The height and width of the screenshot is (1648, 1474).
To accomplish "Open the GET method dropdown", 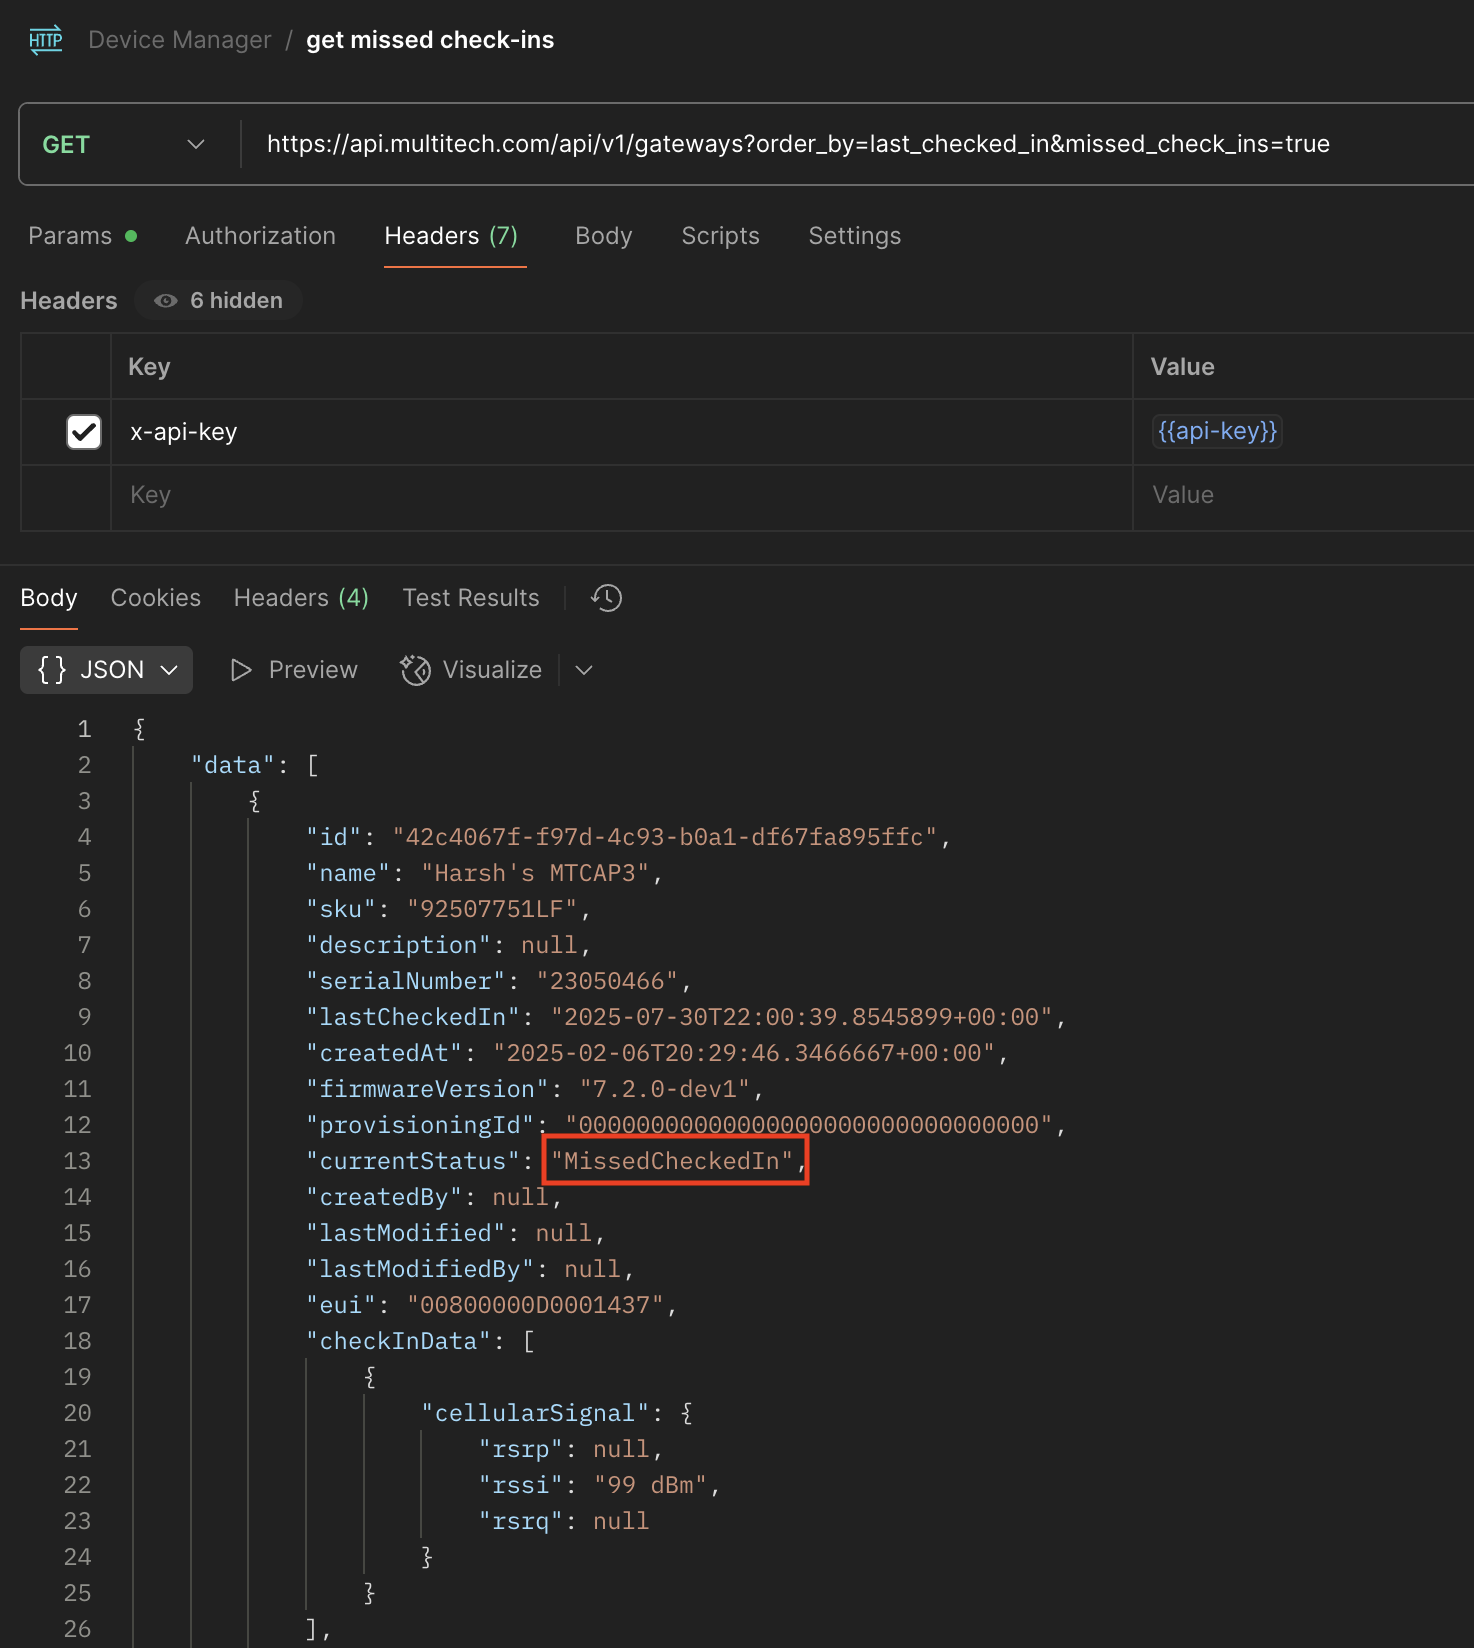I will (124, 144).
